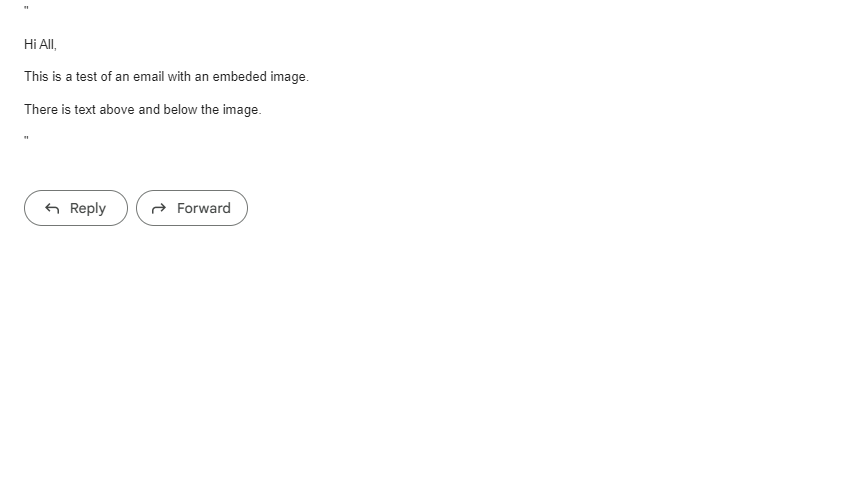The image size is (856, 485).
Task: Click the Reply button
Action: [x=76, y=208]
